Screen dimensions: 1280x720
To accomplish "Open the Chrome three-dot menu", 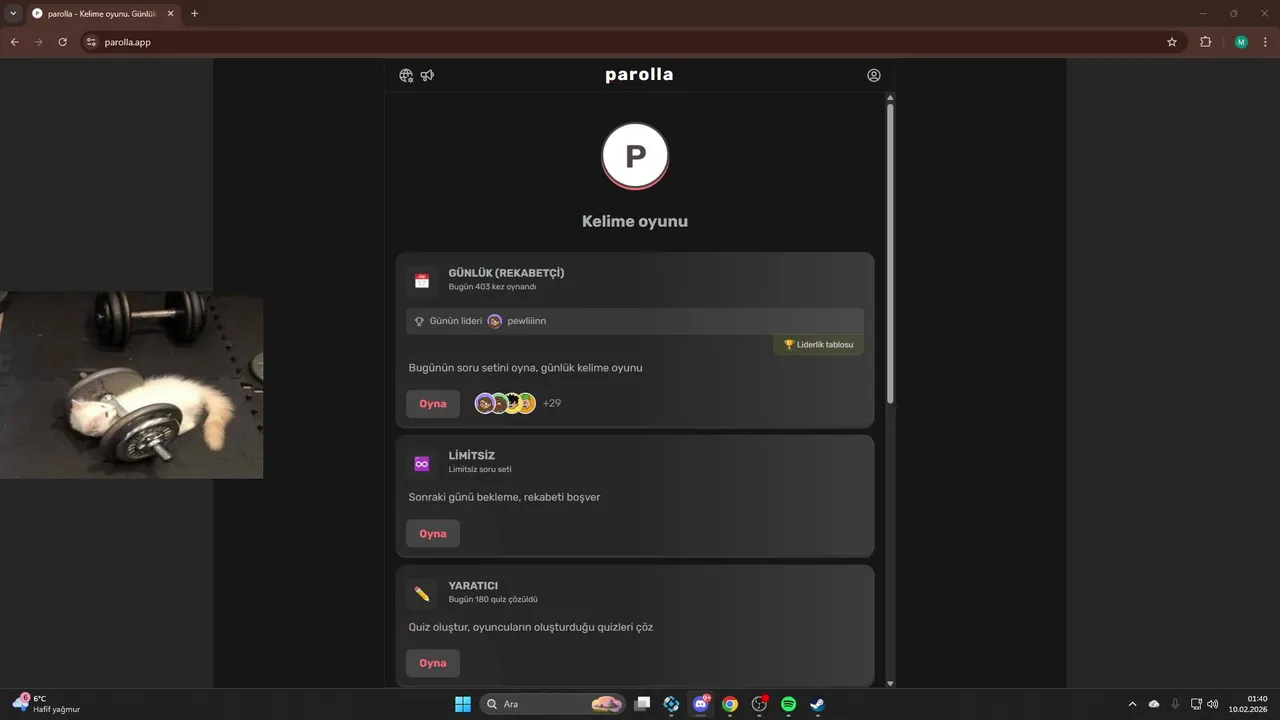I will [x=1265, y=42].
